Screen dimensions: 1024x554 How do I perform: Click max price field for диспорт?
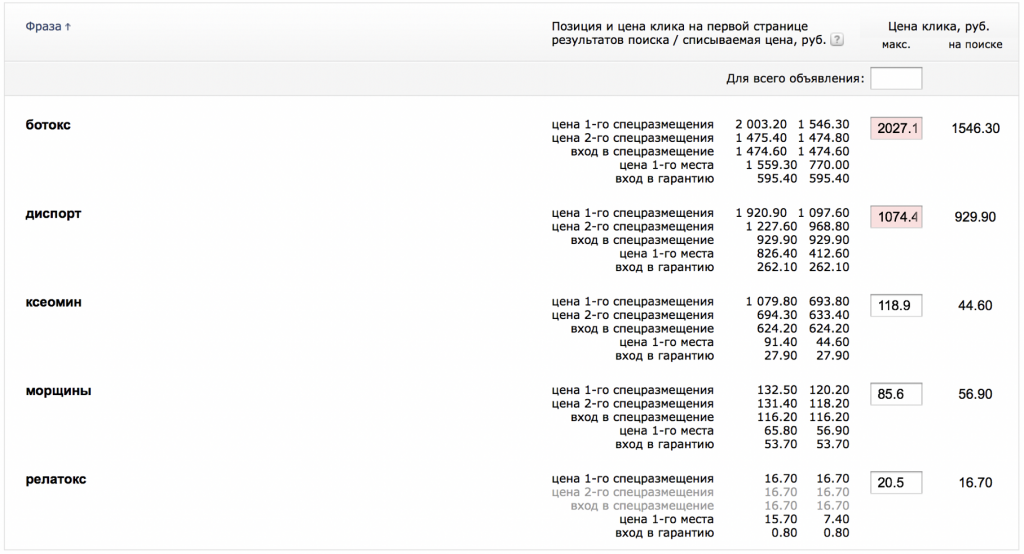click(896, 217)
